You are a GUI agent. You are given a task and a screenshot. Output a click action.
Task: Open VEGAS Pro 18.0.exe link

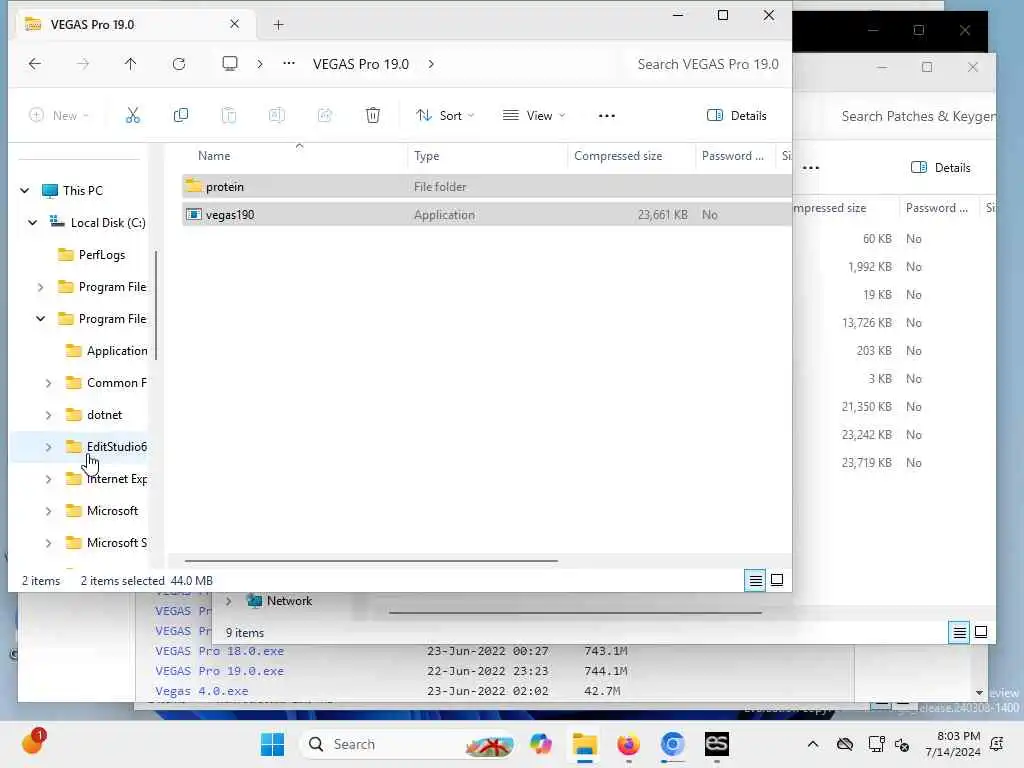pos(219,651)
